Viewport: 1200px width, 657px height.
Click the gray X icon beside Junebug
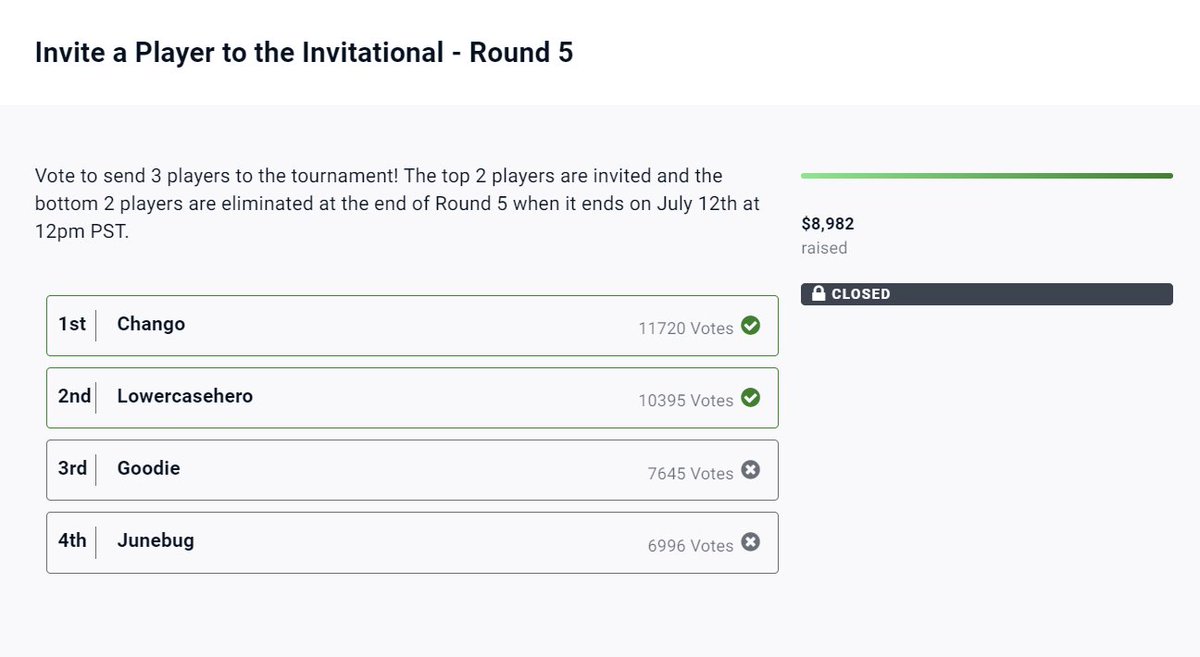point(750,542)
